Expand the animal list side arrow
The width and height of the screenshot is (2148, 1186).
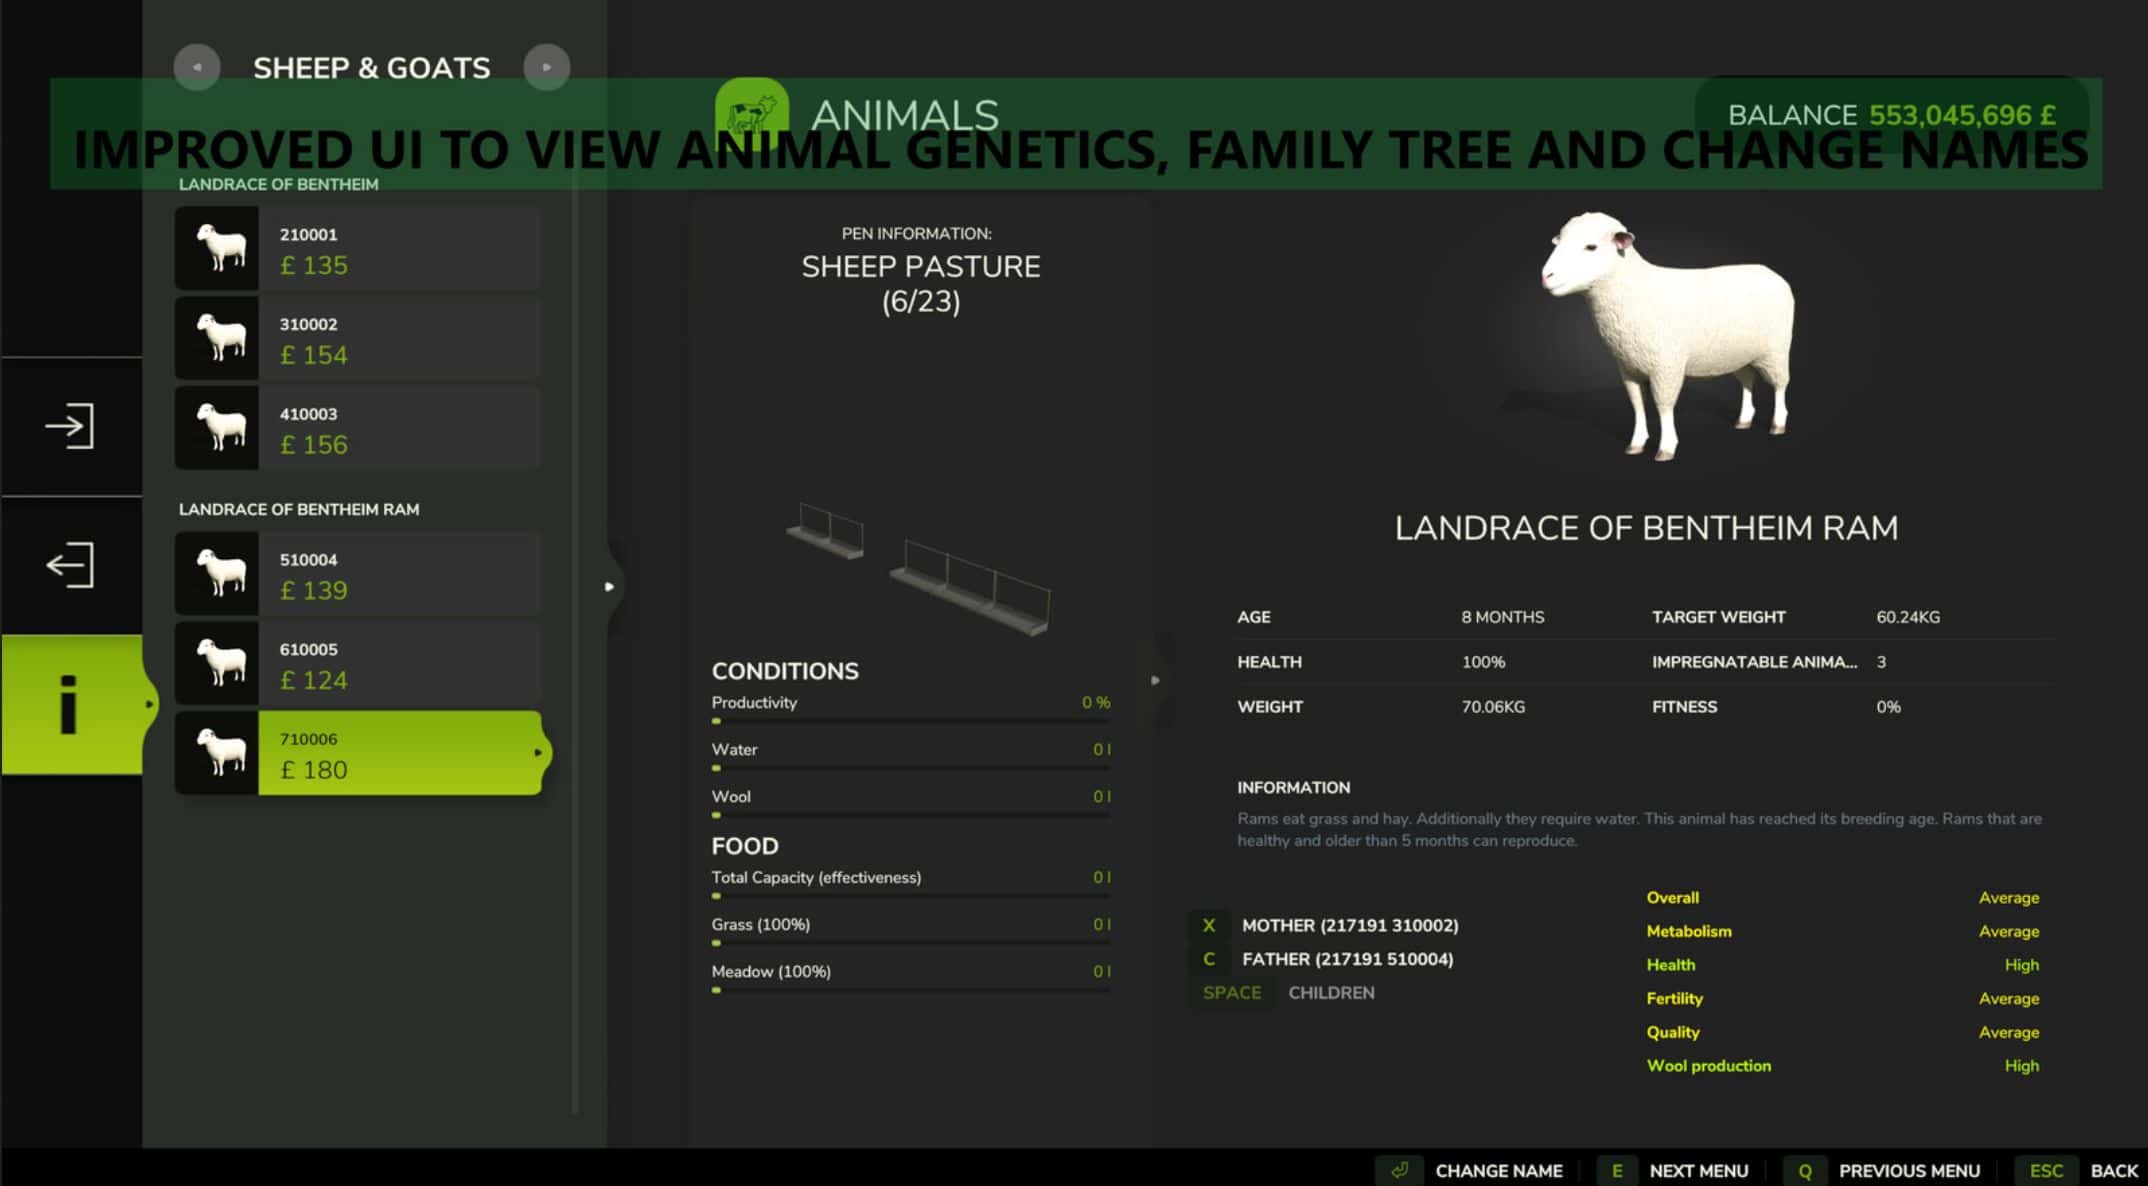(609, 587)
